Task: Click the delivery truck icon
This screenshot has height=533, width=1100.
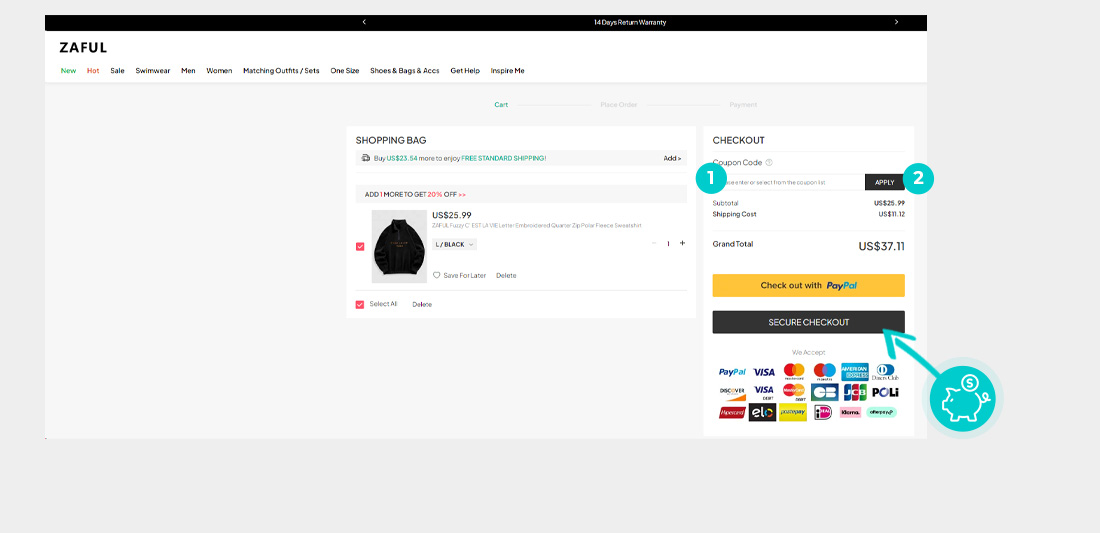Action: click(365, 158)
